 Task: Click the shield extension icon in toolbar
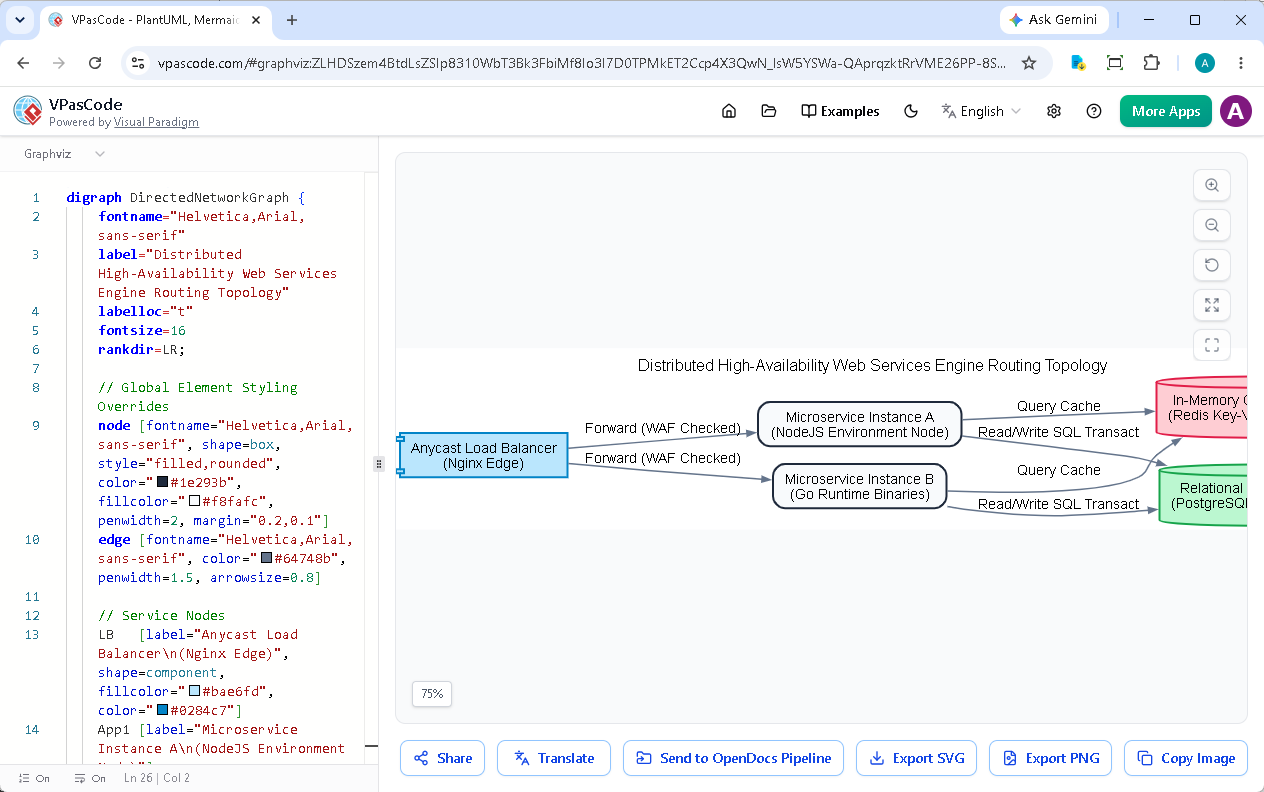[x=1078, y=63]
